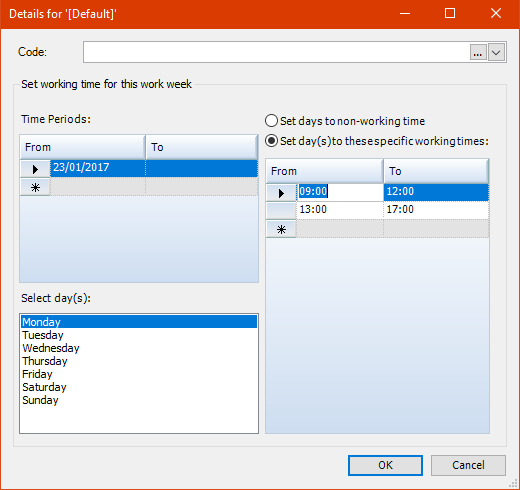The image size is (520, 490).
Task: Click inside the Code combo box field
Action: coord(276,52)
